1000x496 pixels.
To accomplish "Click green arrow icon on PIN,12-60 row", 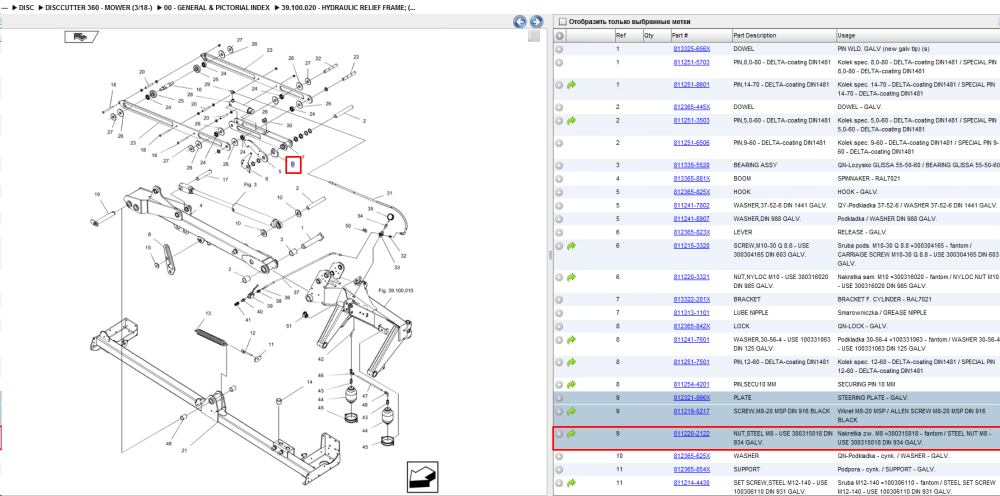I will [571, 362].
